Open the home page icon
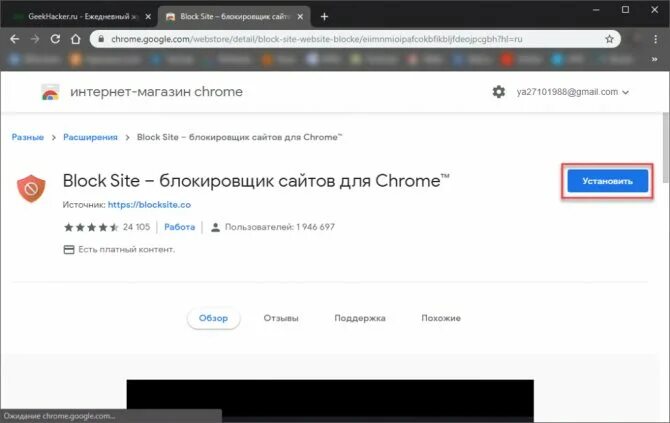Viewport: 670px width, 423px height. 76,39
